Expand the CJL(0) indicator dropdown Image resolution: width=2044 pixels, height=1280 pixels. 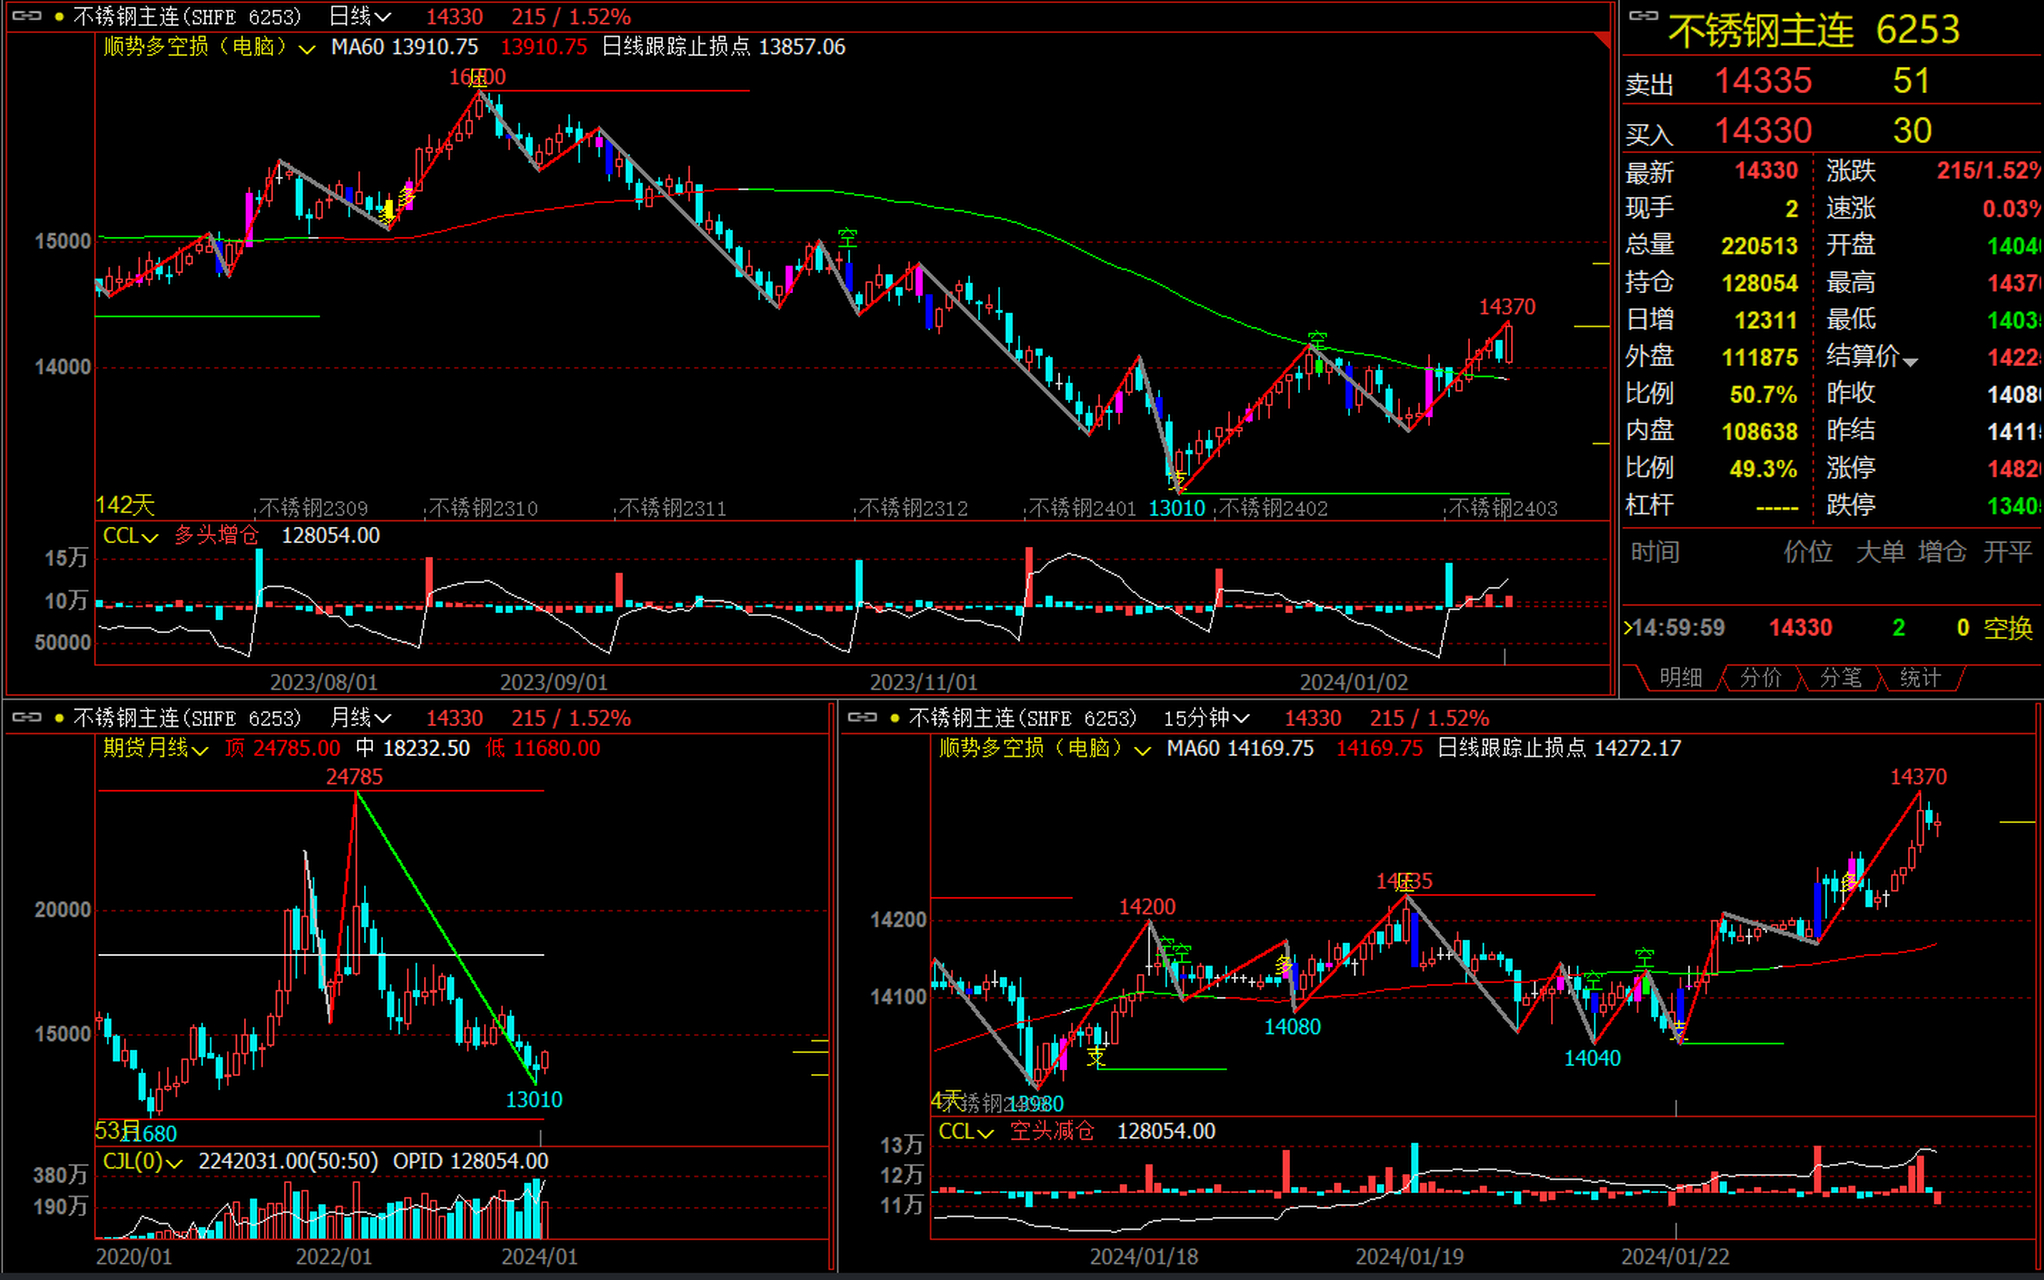pyautogui.click(x=142, y=1161)
